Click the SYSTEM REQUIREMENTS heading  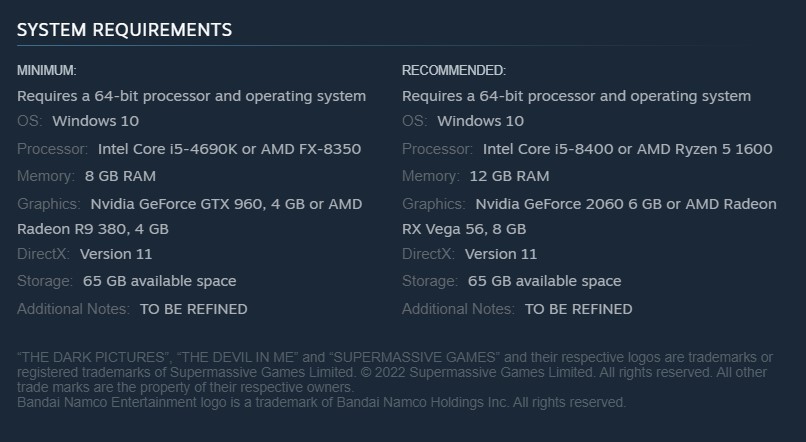pos(124,30)
